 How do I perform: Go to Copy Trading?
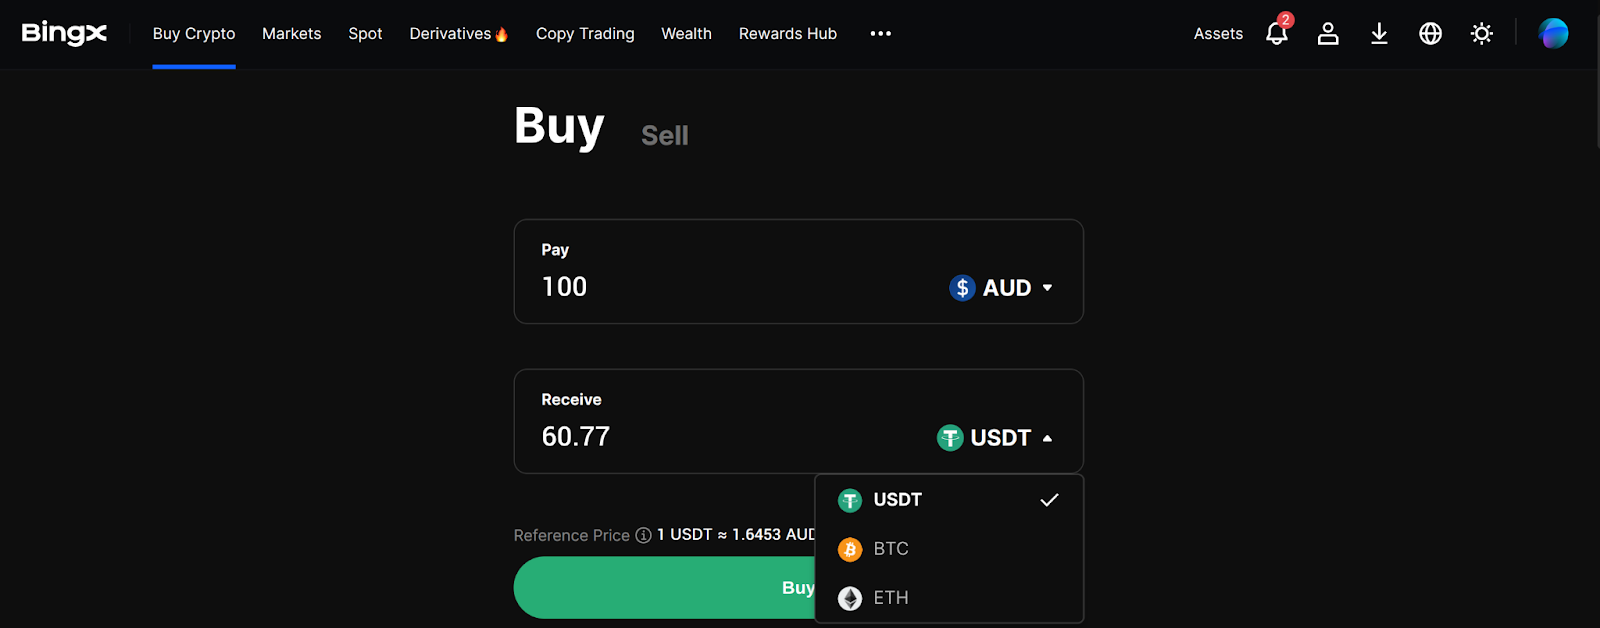(585, 33)
